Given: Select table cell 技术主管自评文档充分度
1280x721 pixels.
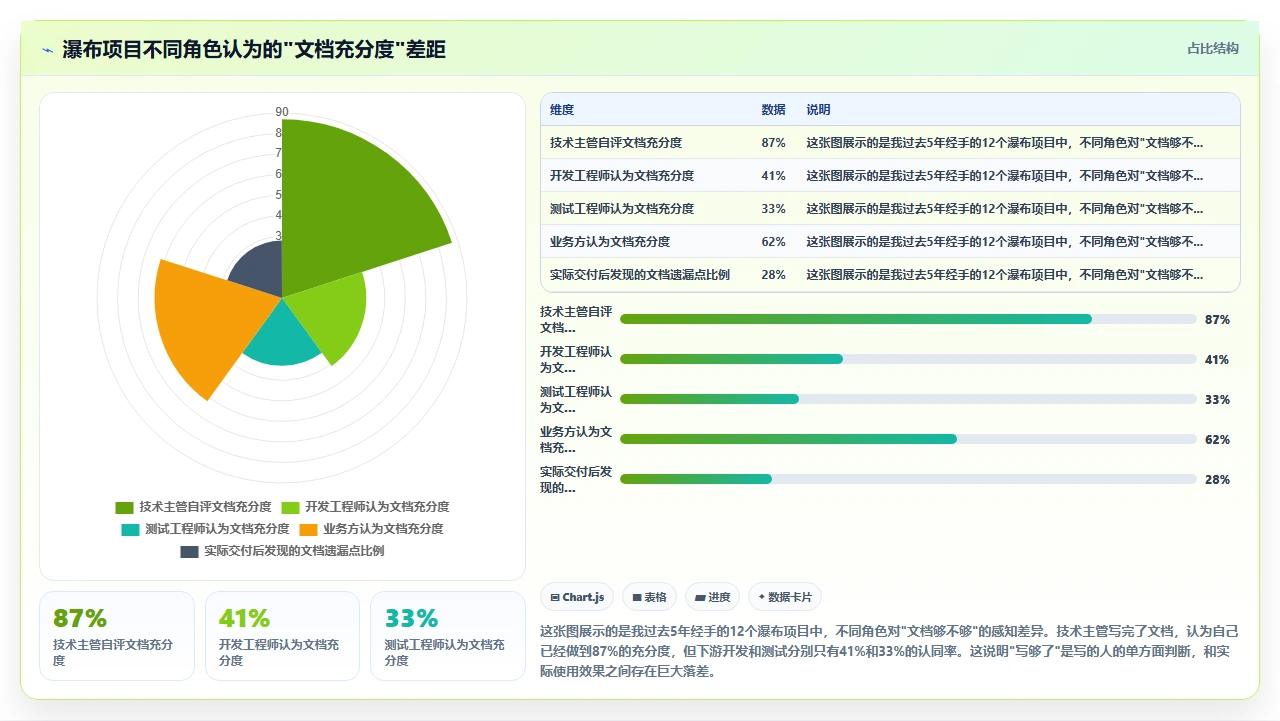Looking at the screenshot, I should pos(616,143).
